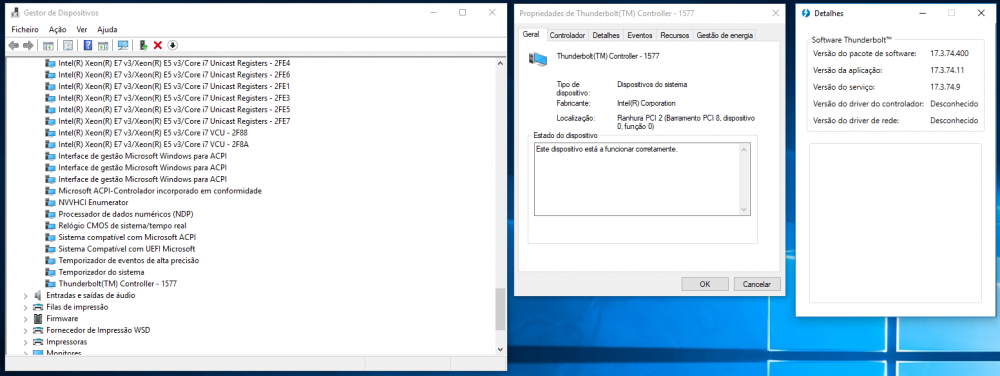Click the icon beside NVVHCI Enumerator
This screenshot has width=1000, height=376.
(51, 202)
